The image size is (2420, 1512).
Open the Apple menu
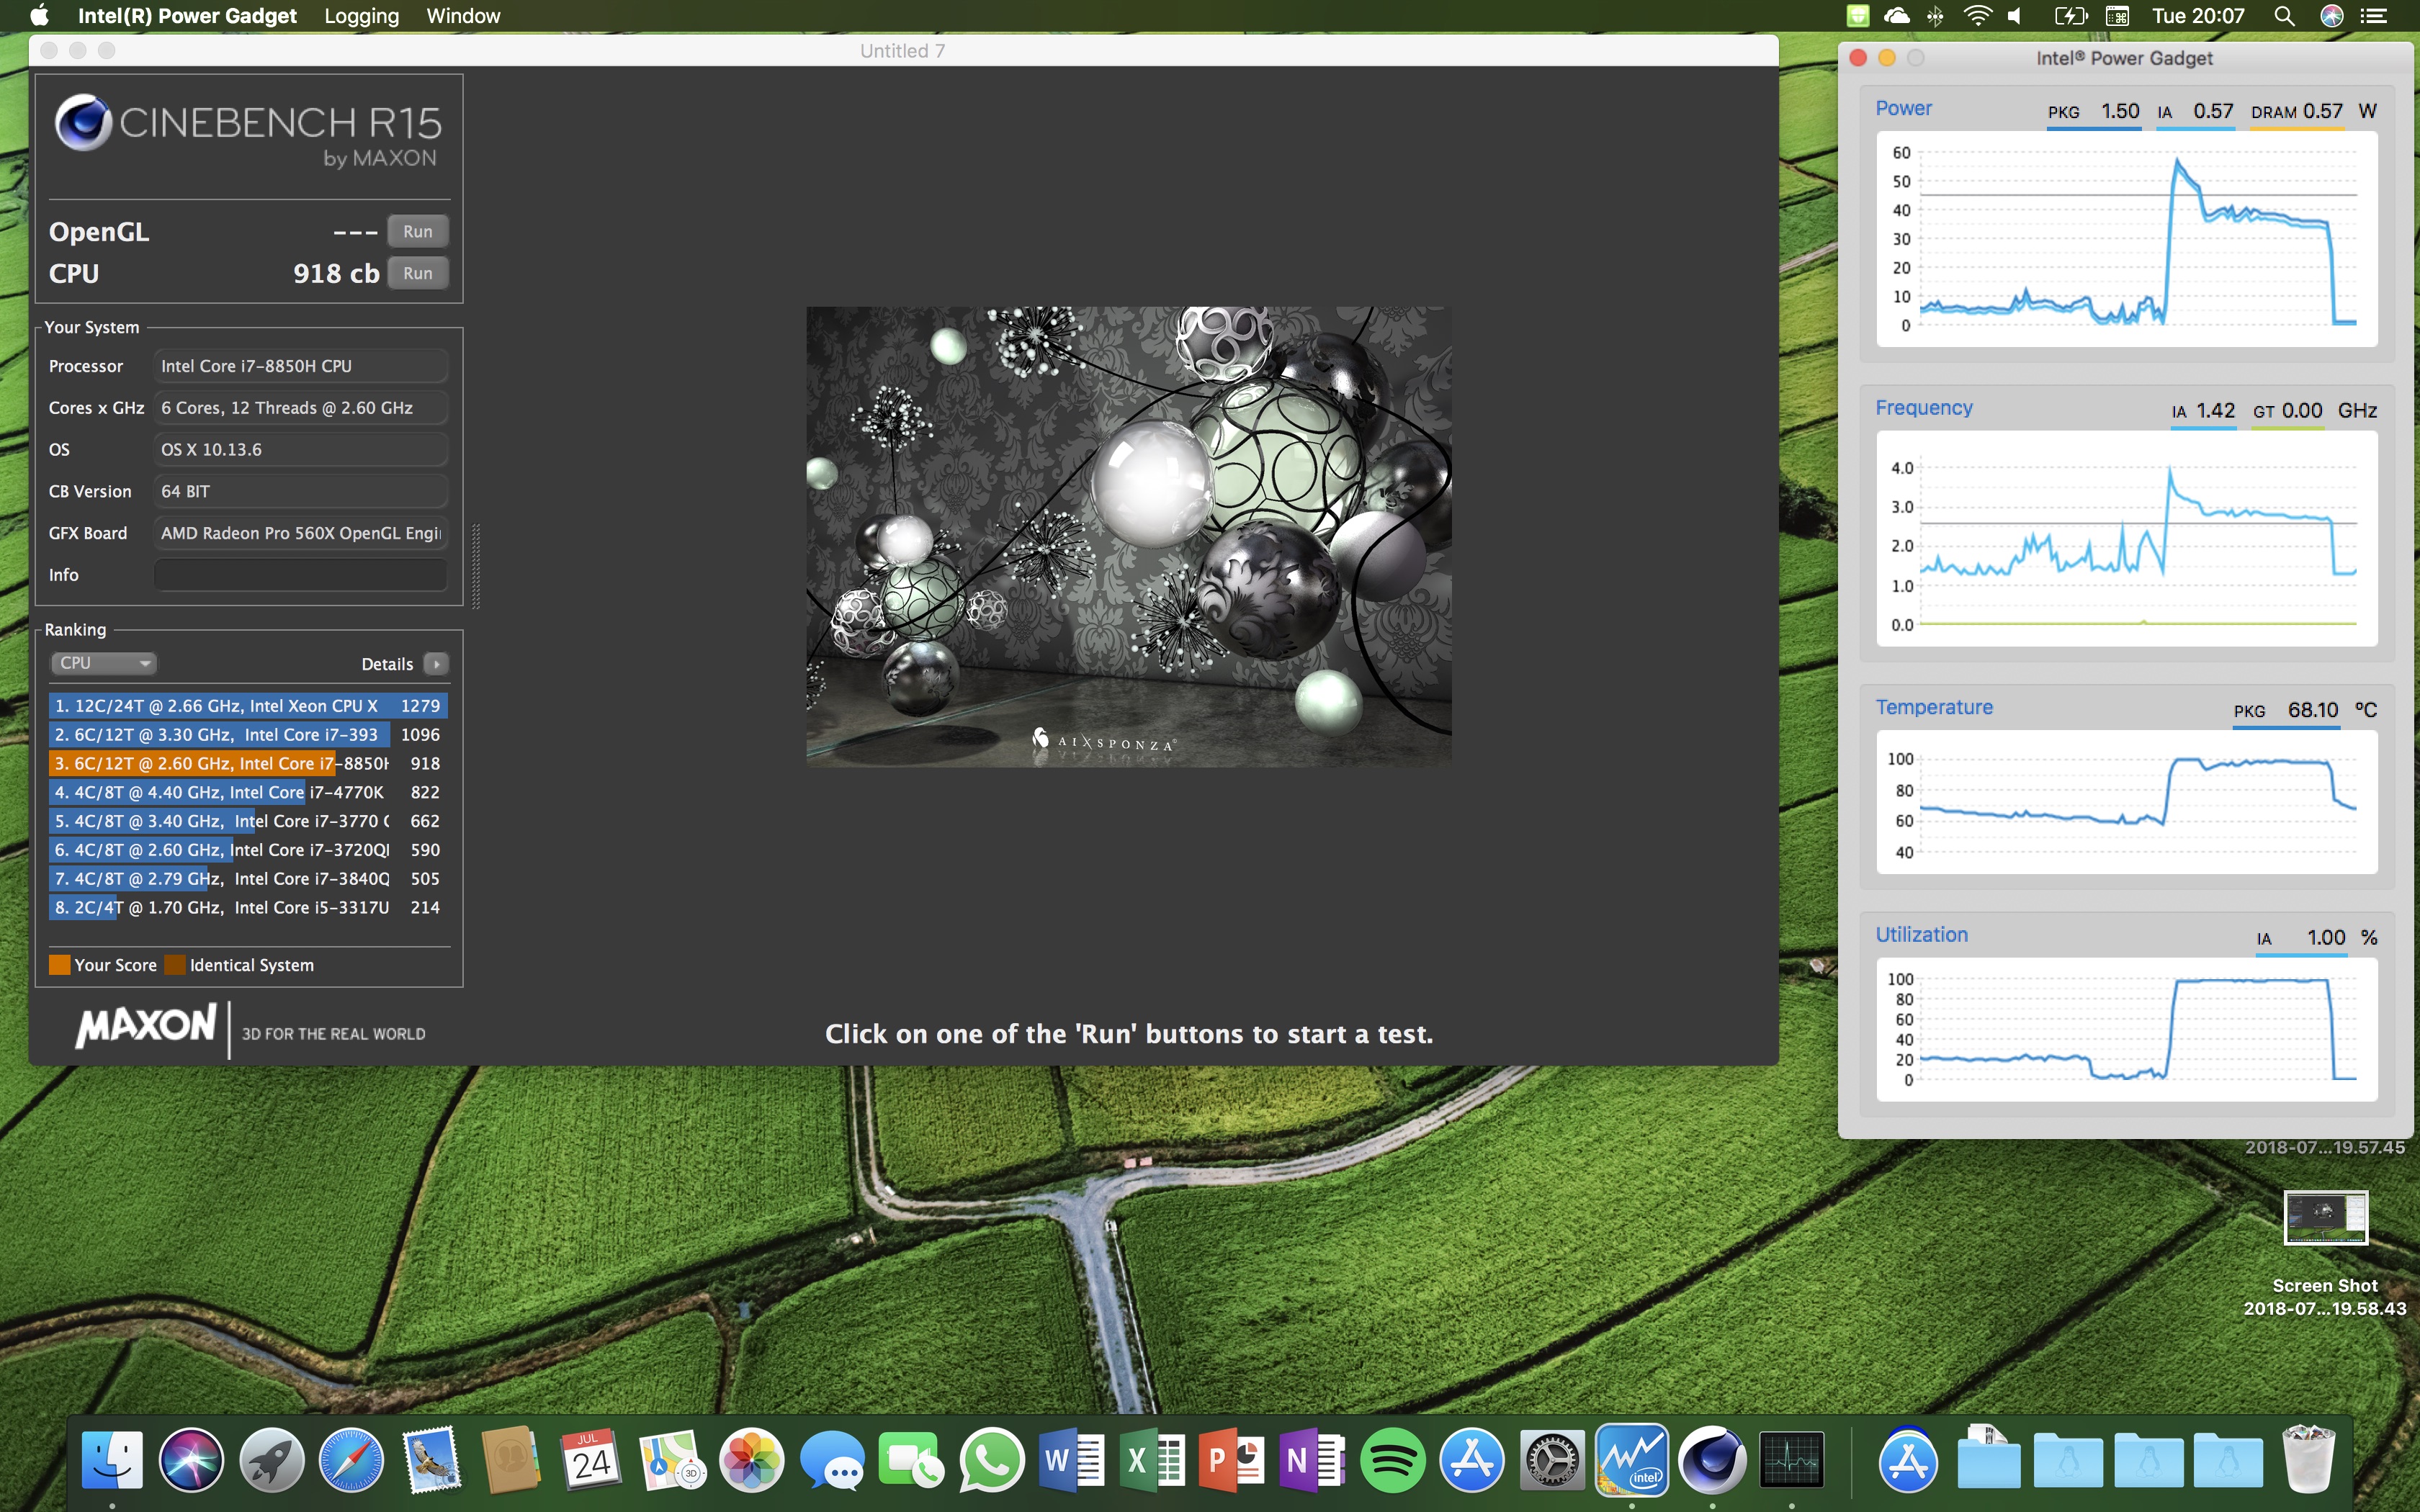[39, 16]
